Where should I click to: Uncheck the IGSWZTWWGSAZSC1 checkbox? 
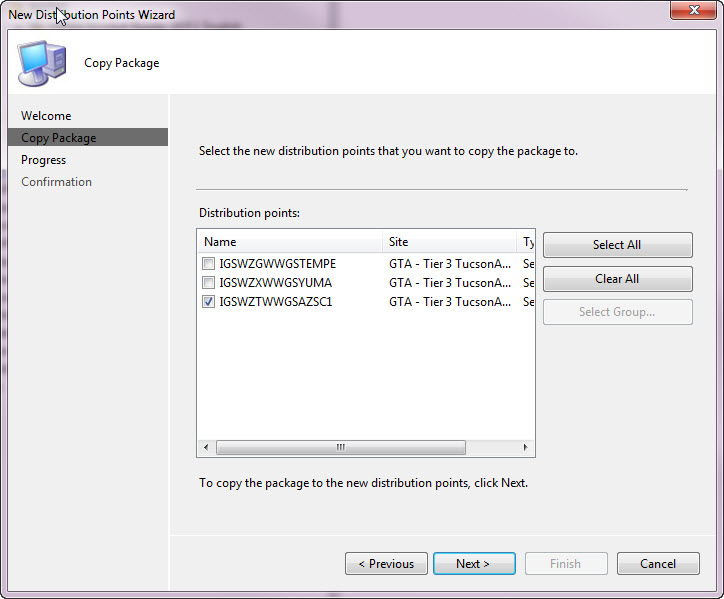pos(208,302)
